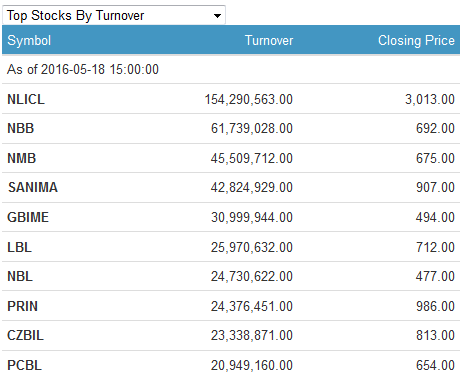
Task: Select SANIMA closing price 907.00
Action: tap(435, 187)
